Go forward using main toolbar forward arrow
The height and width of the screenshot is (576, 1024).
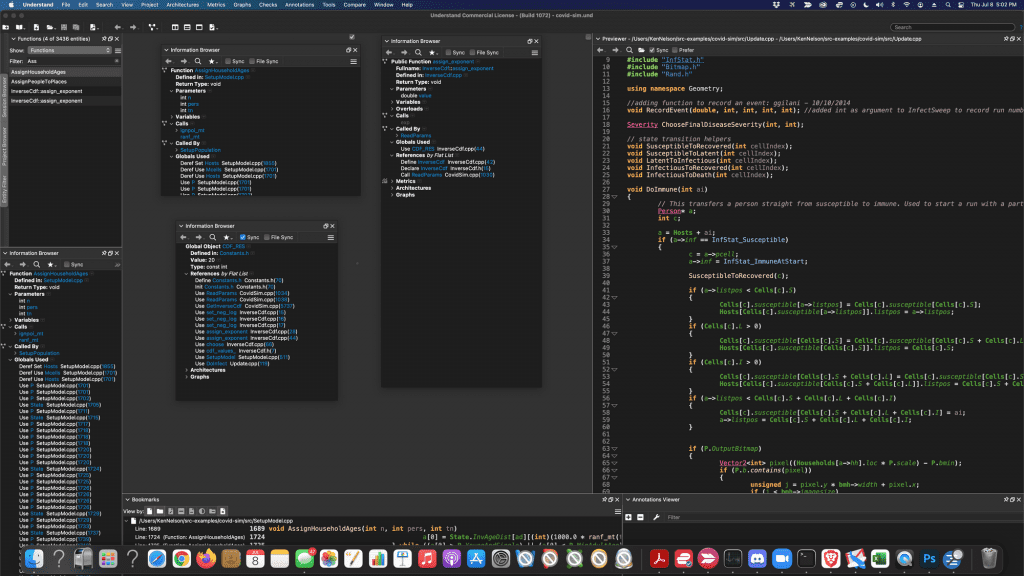pos(133,27)
